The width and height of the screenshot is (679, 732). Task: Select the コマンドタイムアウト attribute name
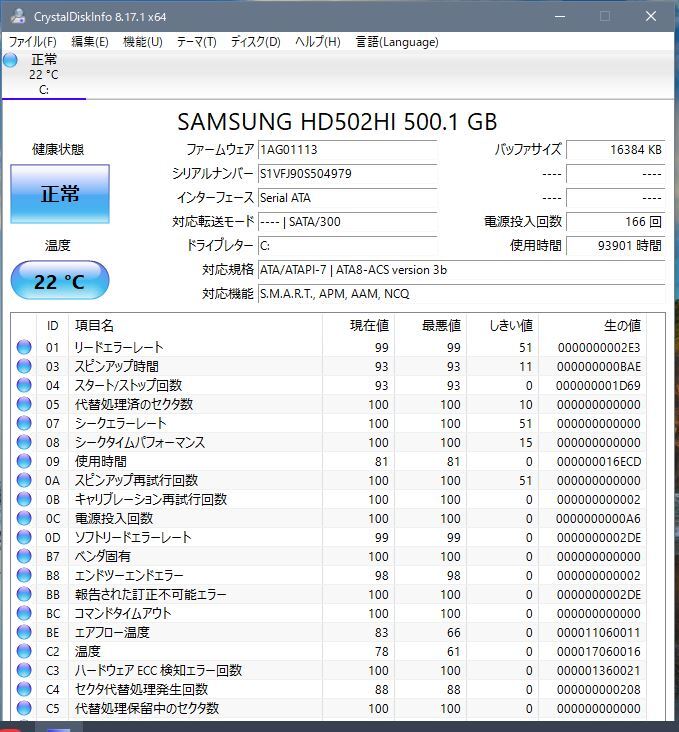(123, 613)
